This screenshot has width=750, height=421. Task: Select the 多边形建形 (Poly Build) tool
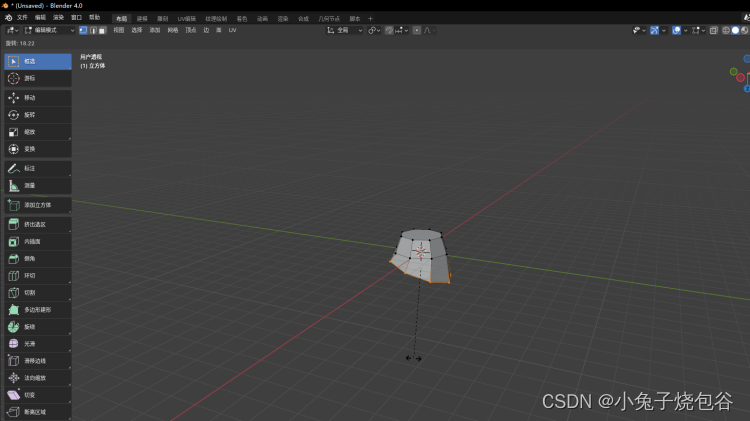click(38, 310)
